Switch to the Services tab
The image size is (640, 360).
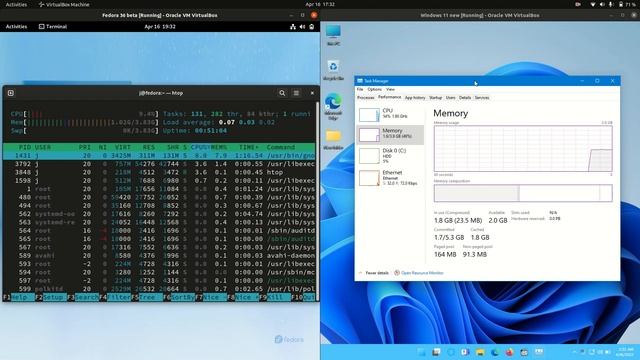pos(482,98)
